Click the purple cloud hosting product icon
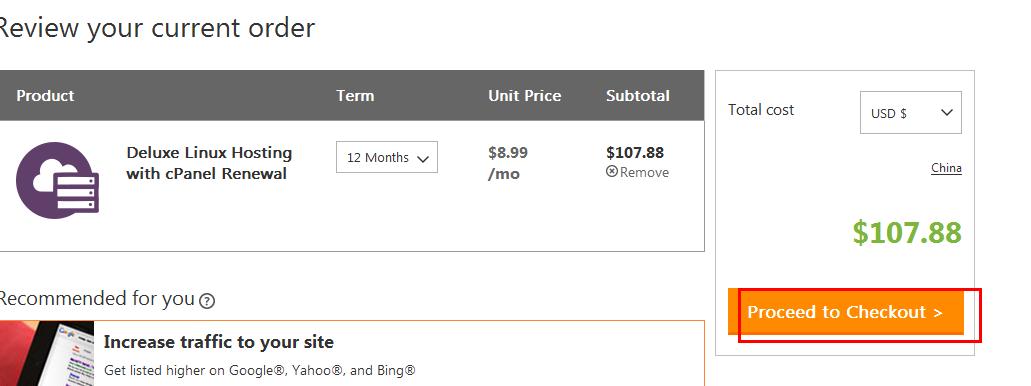The width and height of the screenshot is (1031, 386). (x=57, y=180)
